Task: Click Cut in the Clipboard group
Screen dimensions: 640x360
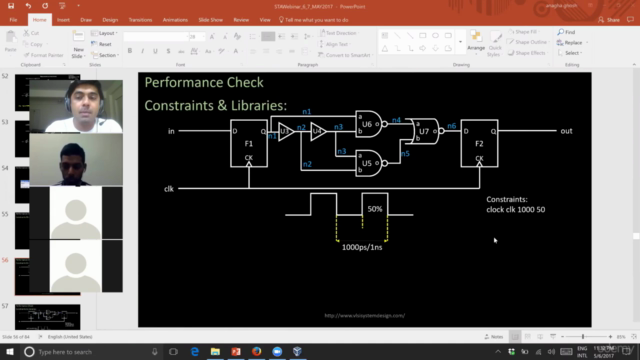Action: [x=31, y=33]
